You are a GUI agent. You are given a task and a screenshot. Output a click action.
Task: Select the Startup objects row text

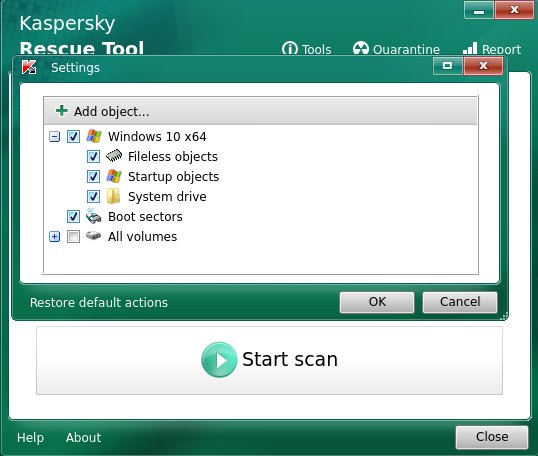click(x=173, y=176)
